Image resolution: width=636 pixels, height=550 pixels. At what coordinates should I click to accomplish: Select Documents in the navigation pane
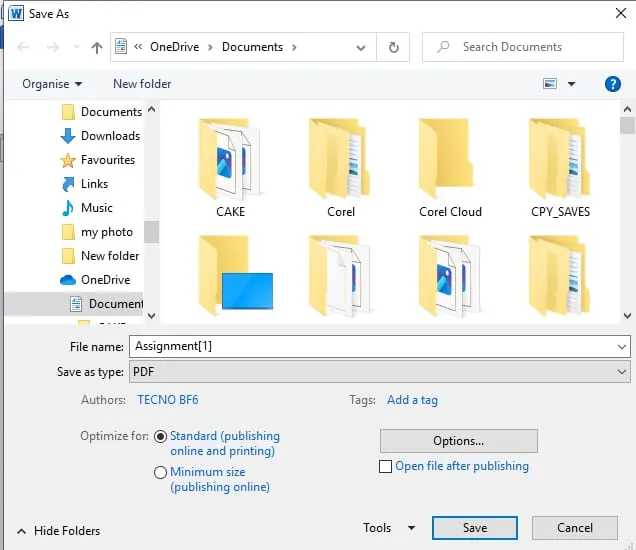coord(101,112)
